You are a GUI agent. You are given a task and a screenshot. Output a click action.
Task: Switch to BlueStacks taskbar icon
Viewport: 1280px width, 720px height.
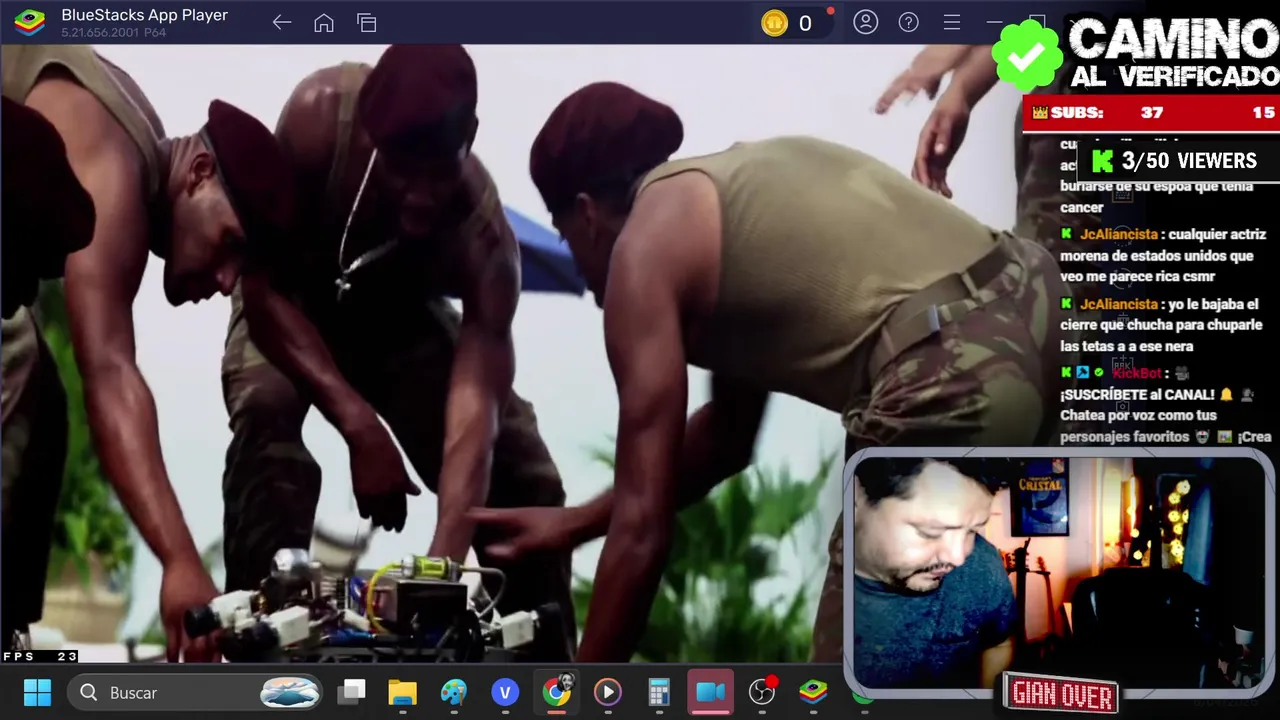pos(813,692)
